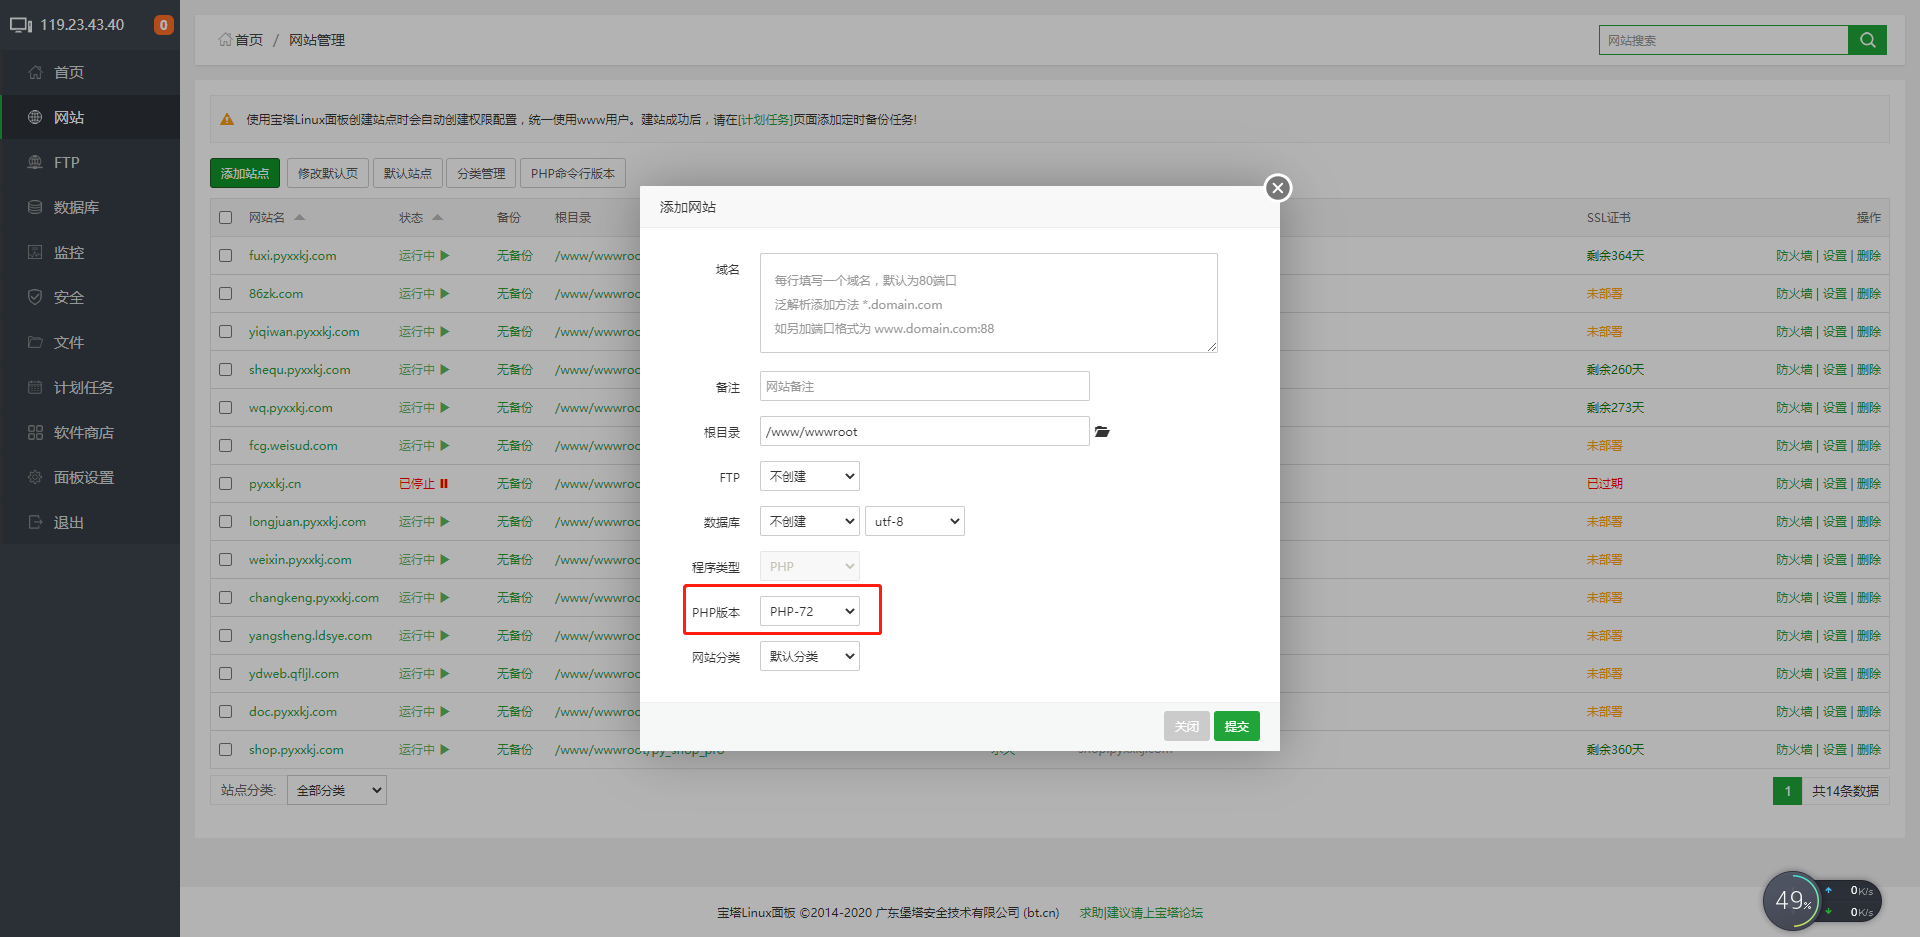This screenshot has height=937, width=1920.
Task: Close the Add Website dialog with X
Action: click(1277, 188)
